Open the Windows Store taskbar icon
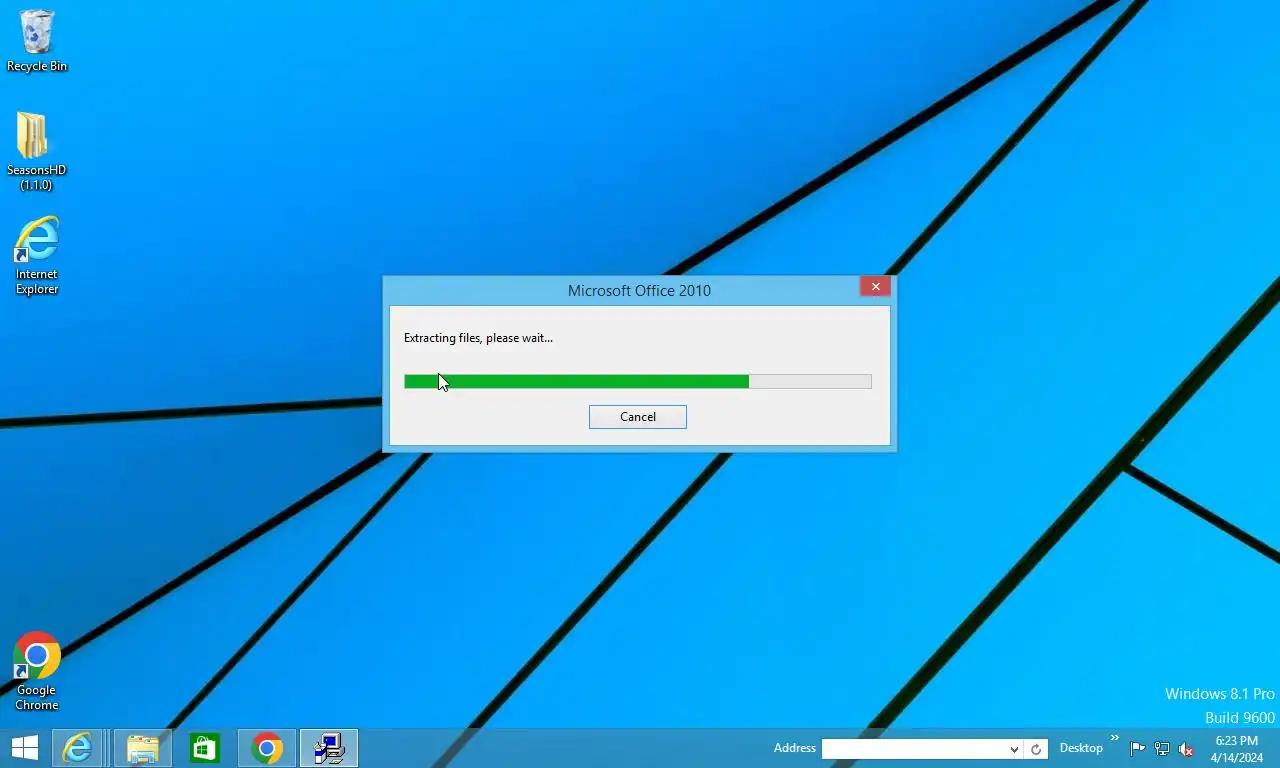 tap(205, 748)
